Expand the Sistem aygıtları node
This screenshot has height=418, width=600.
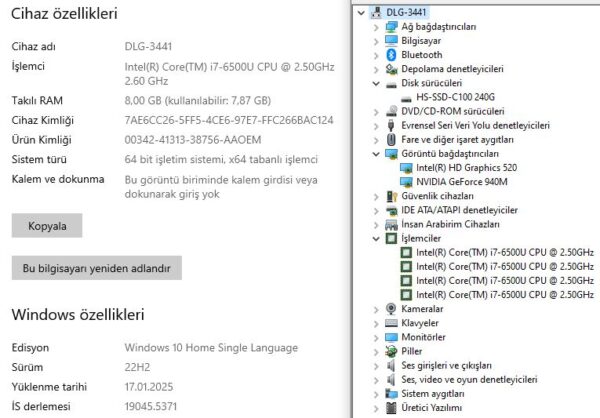tap(376, 394)
